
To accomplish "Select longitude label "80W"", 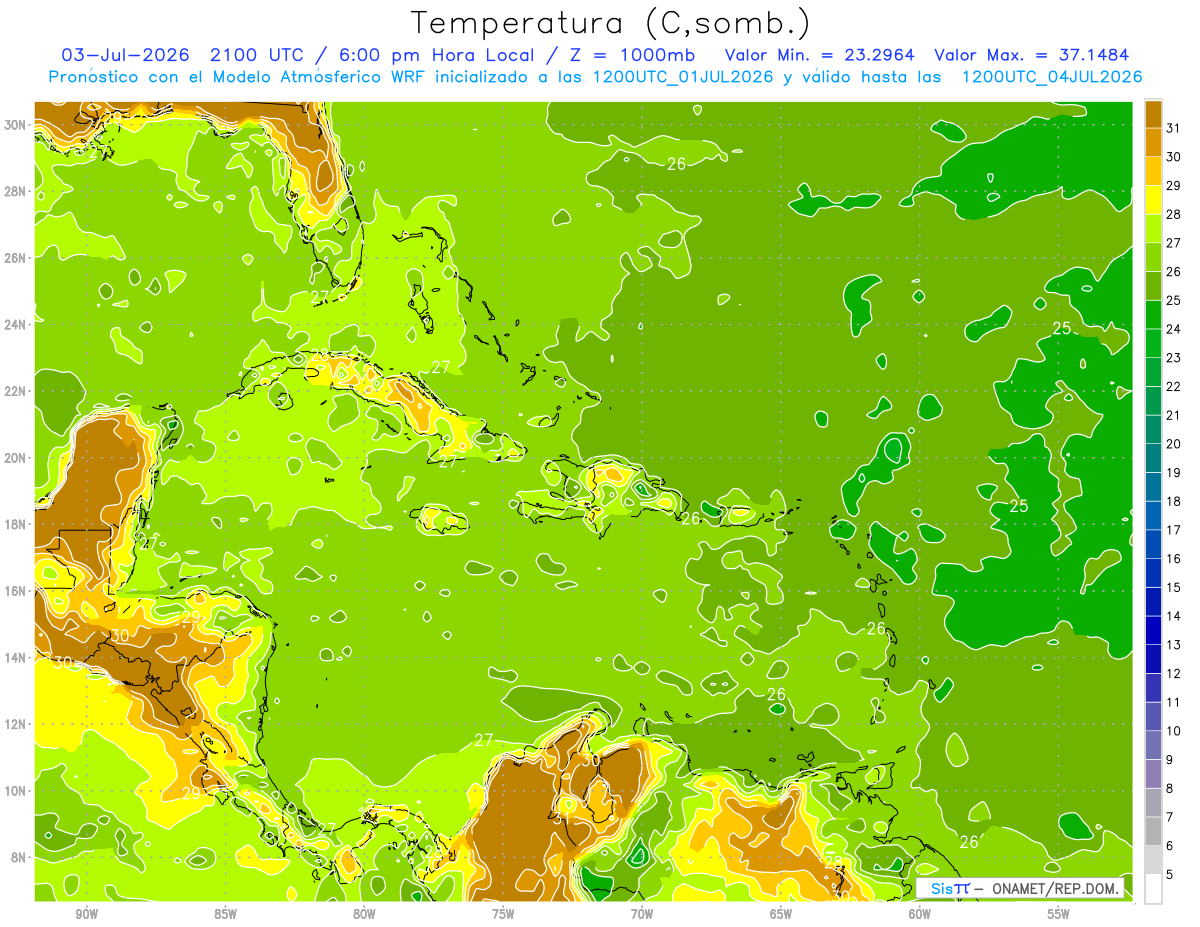I will tap(364, 914).
